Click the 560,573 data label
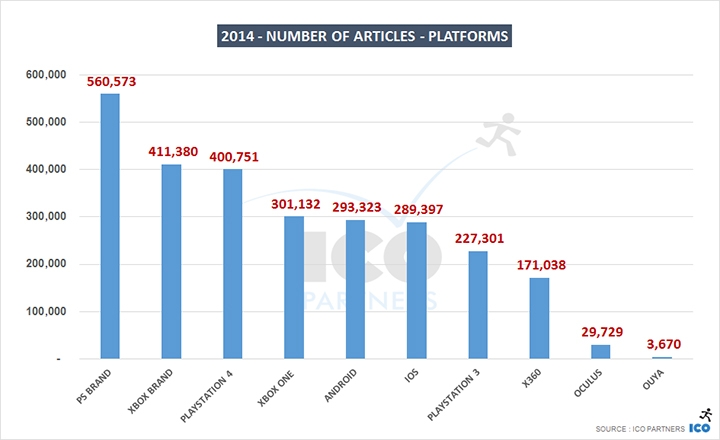This screenshot has height=440, width=720. point(110,80)
